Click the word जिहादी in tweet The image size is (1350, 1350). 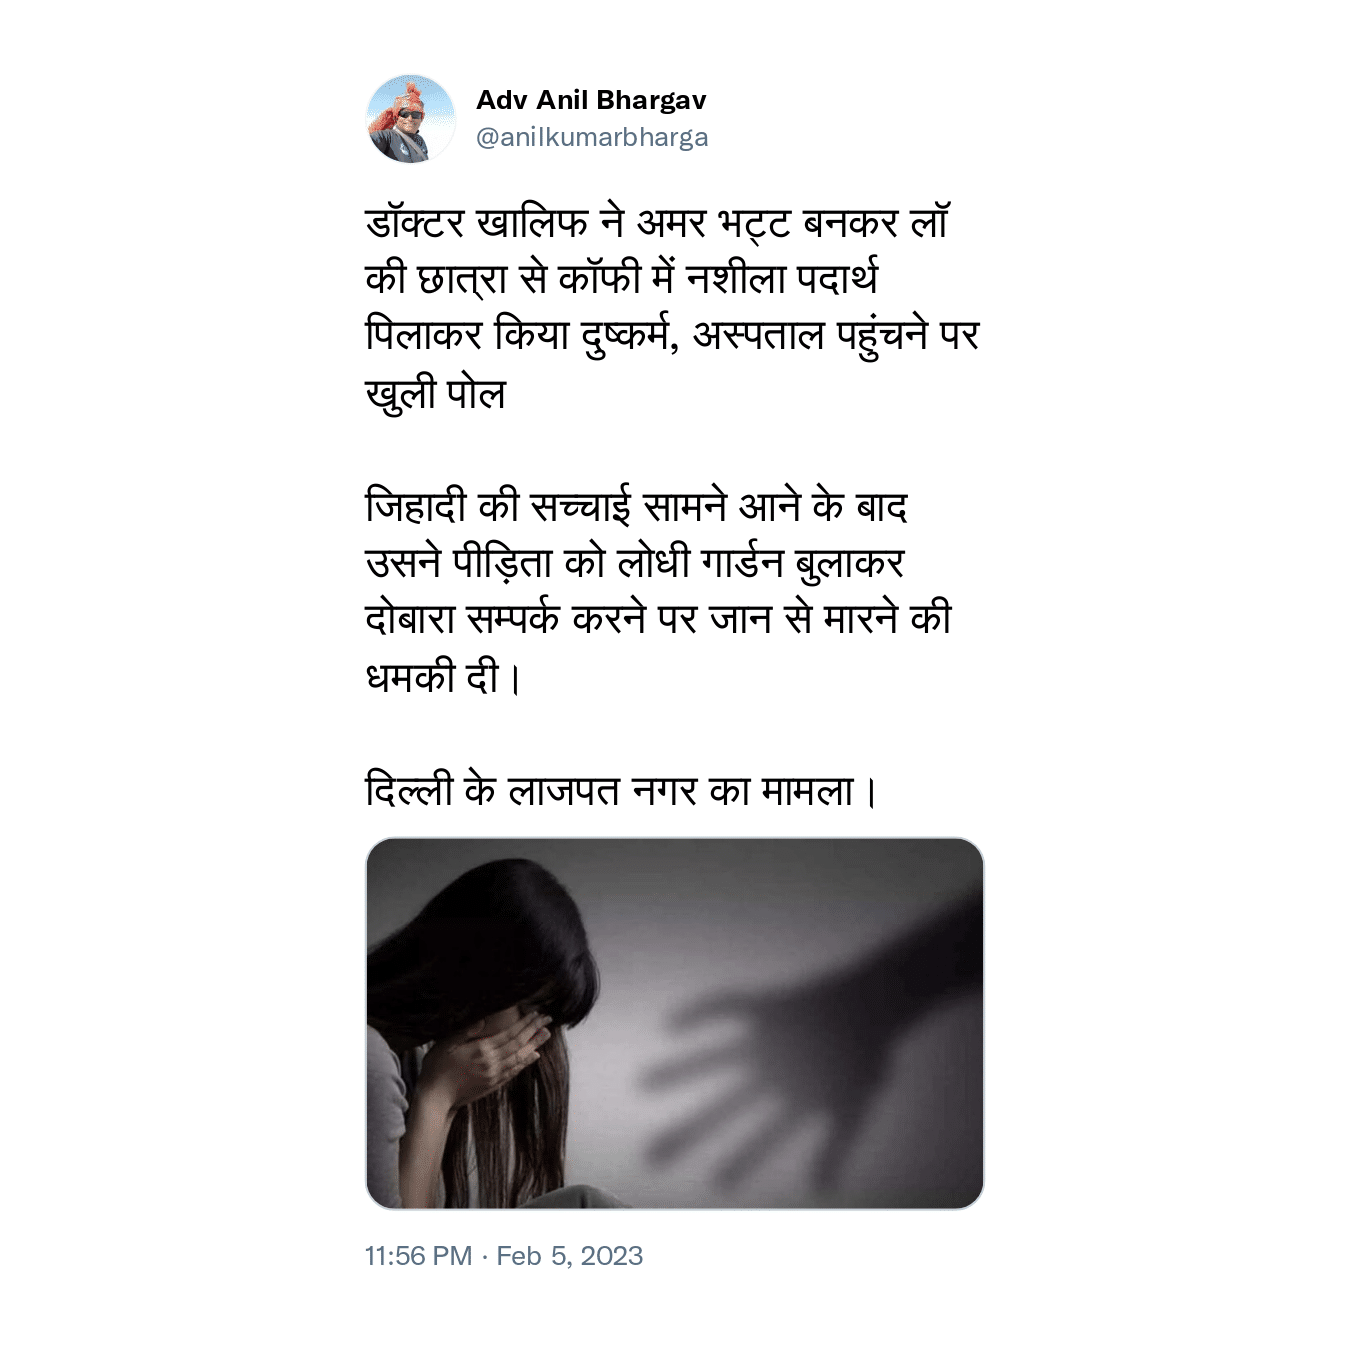pyautogui.click(x=416, y=507)
